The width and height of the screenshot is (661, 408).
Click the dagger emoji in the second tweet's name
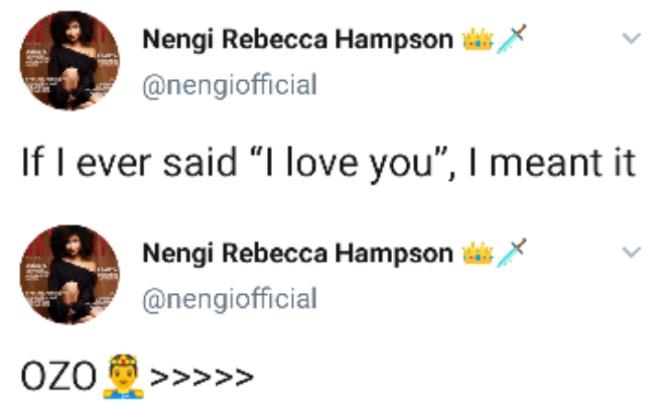[509, 254]
